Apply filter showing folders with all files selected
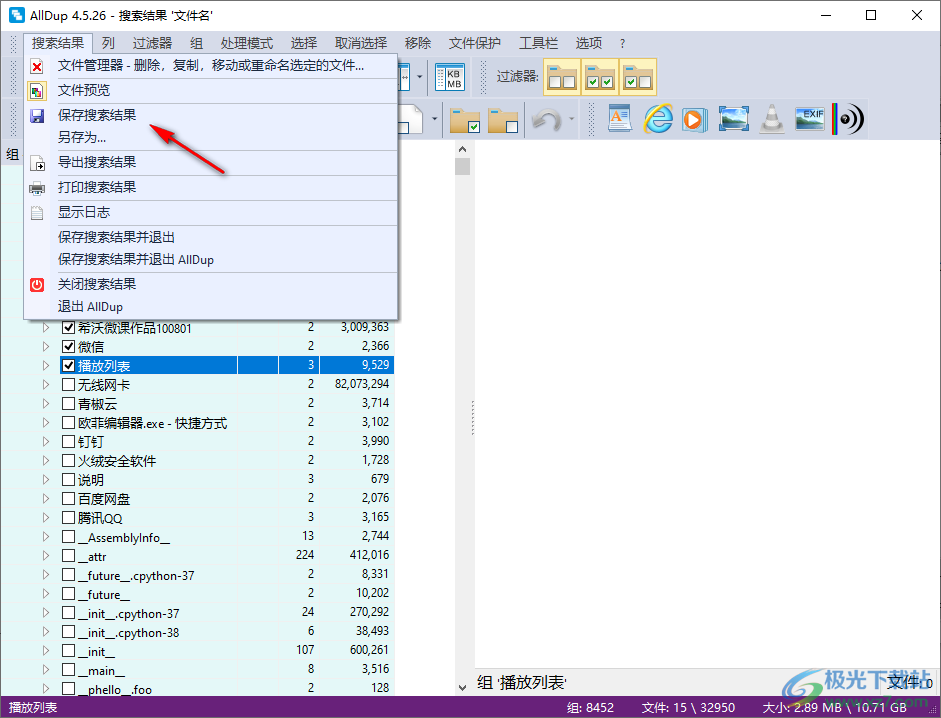This screenshot has width=941, height=718. coord(600,77)
